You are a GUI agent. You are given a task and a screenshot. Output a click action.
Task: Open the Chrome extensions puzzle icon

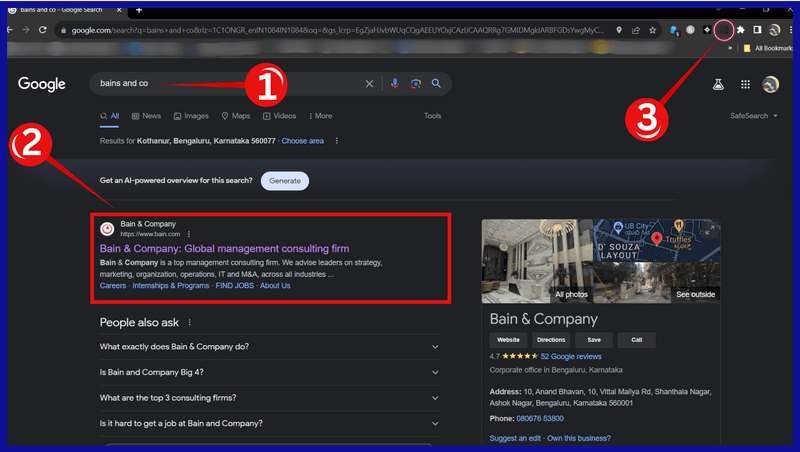pyautogui.click(x=741, y=30)
